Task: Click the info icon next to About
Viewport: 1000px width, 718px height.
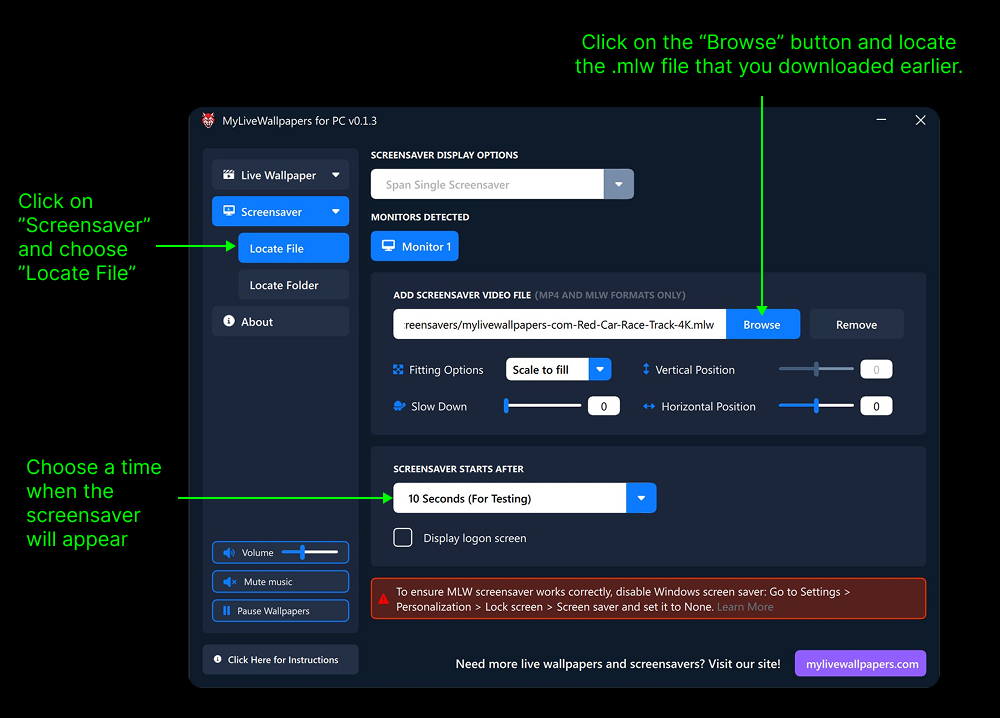Action: (229, 322)
